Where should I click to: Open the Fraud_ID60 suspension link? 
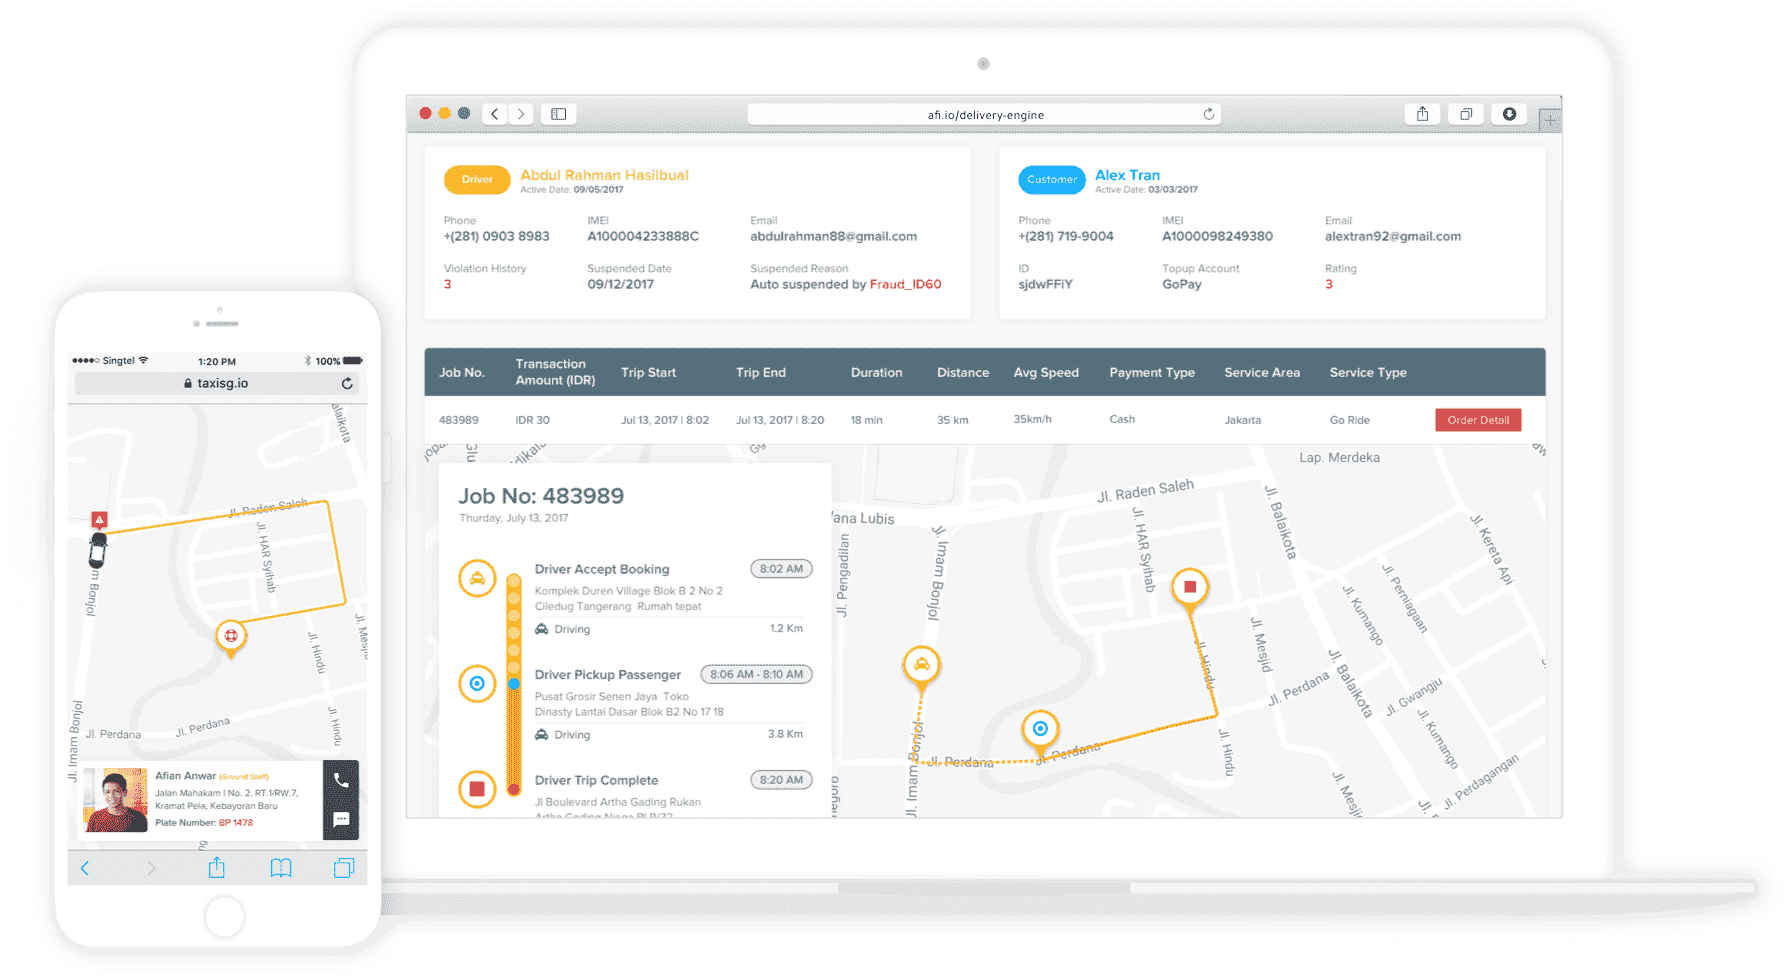pyautogui.click(x=904, y=284)
